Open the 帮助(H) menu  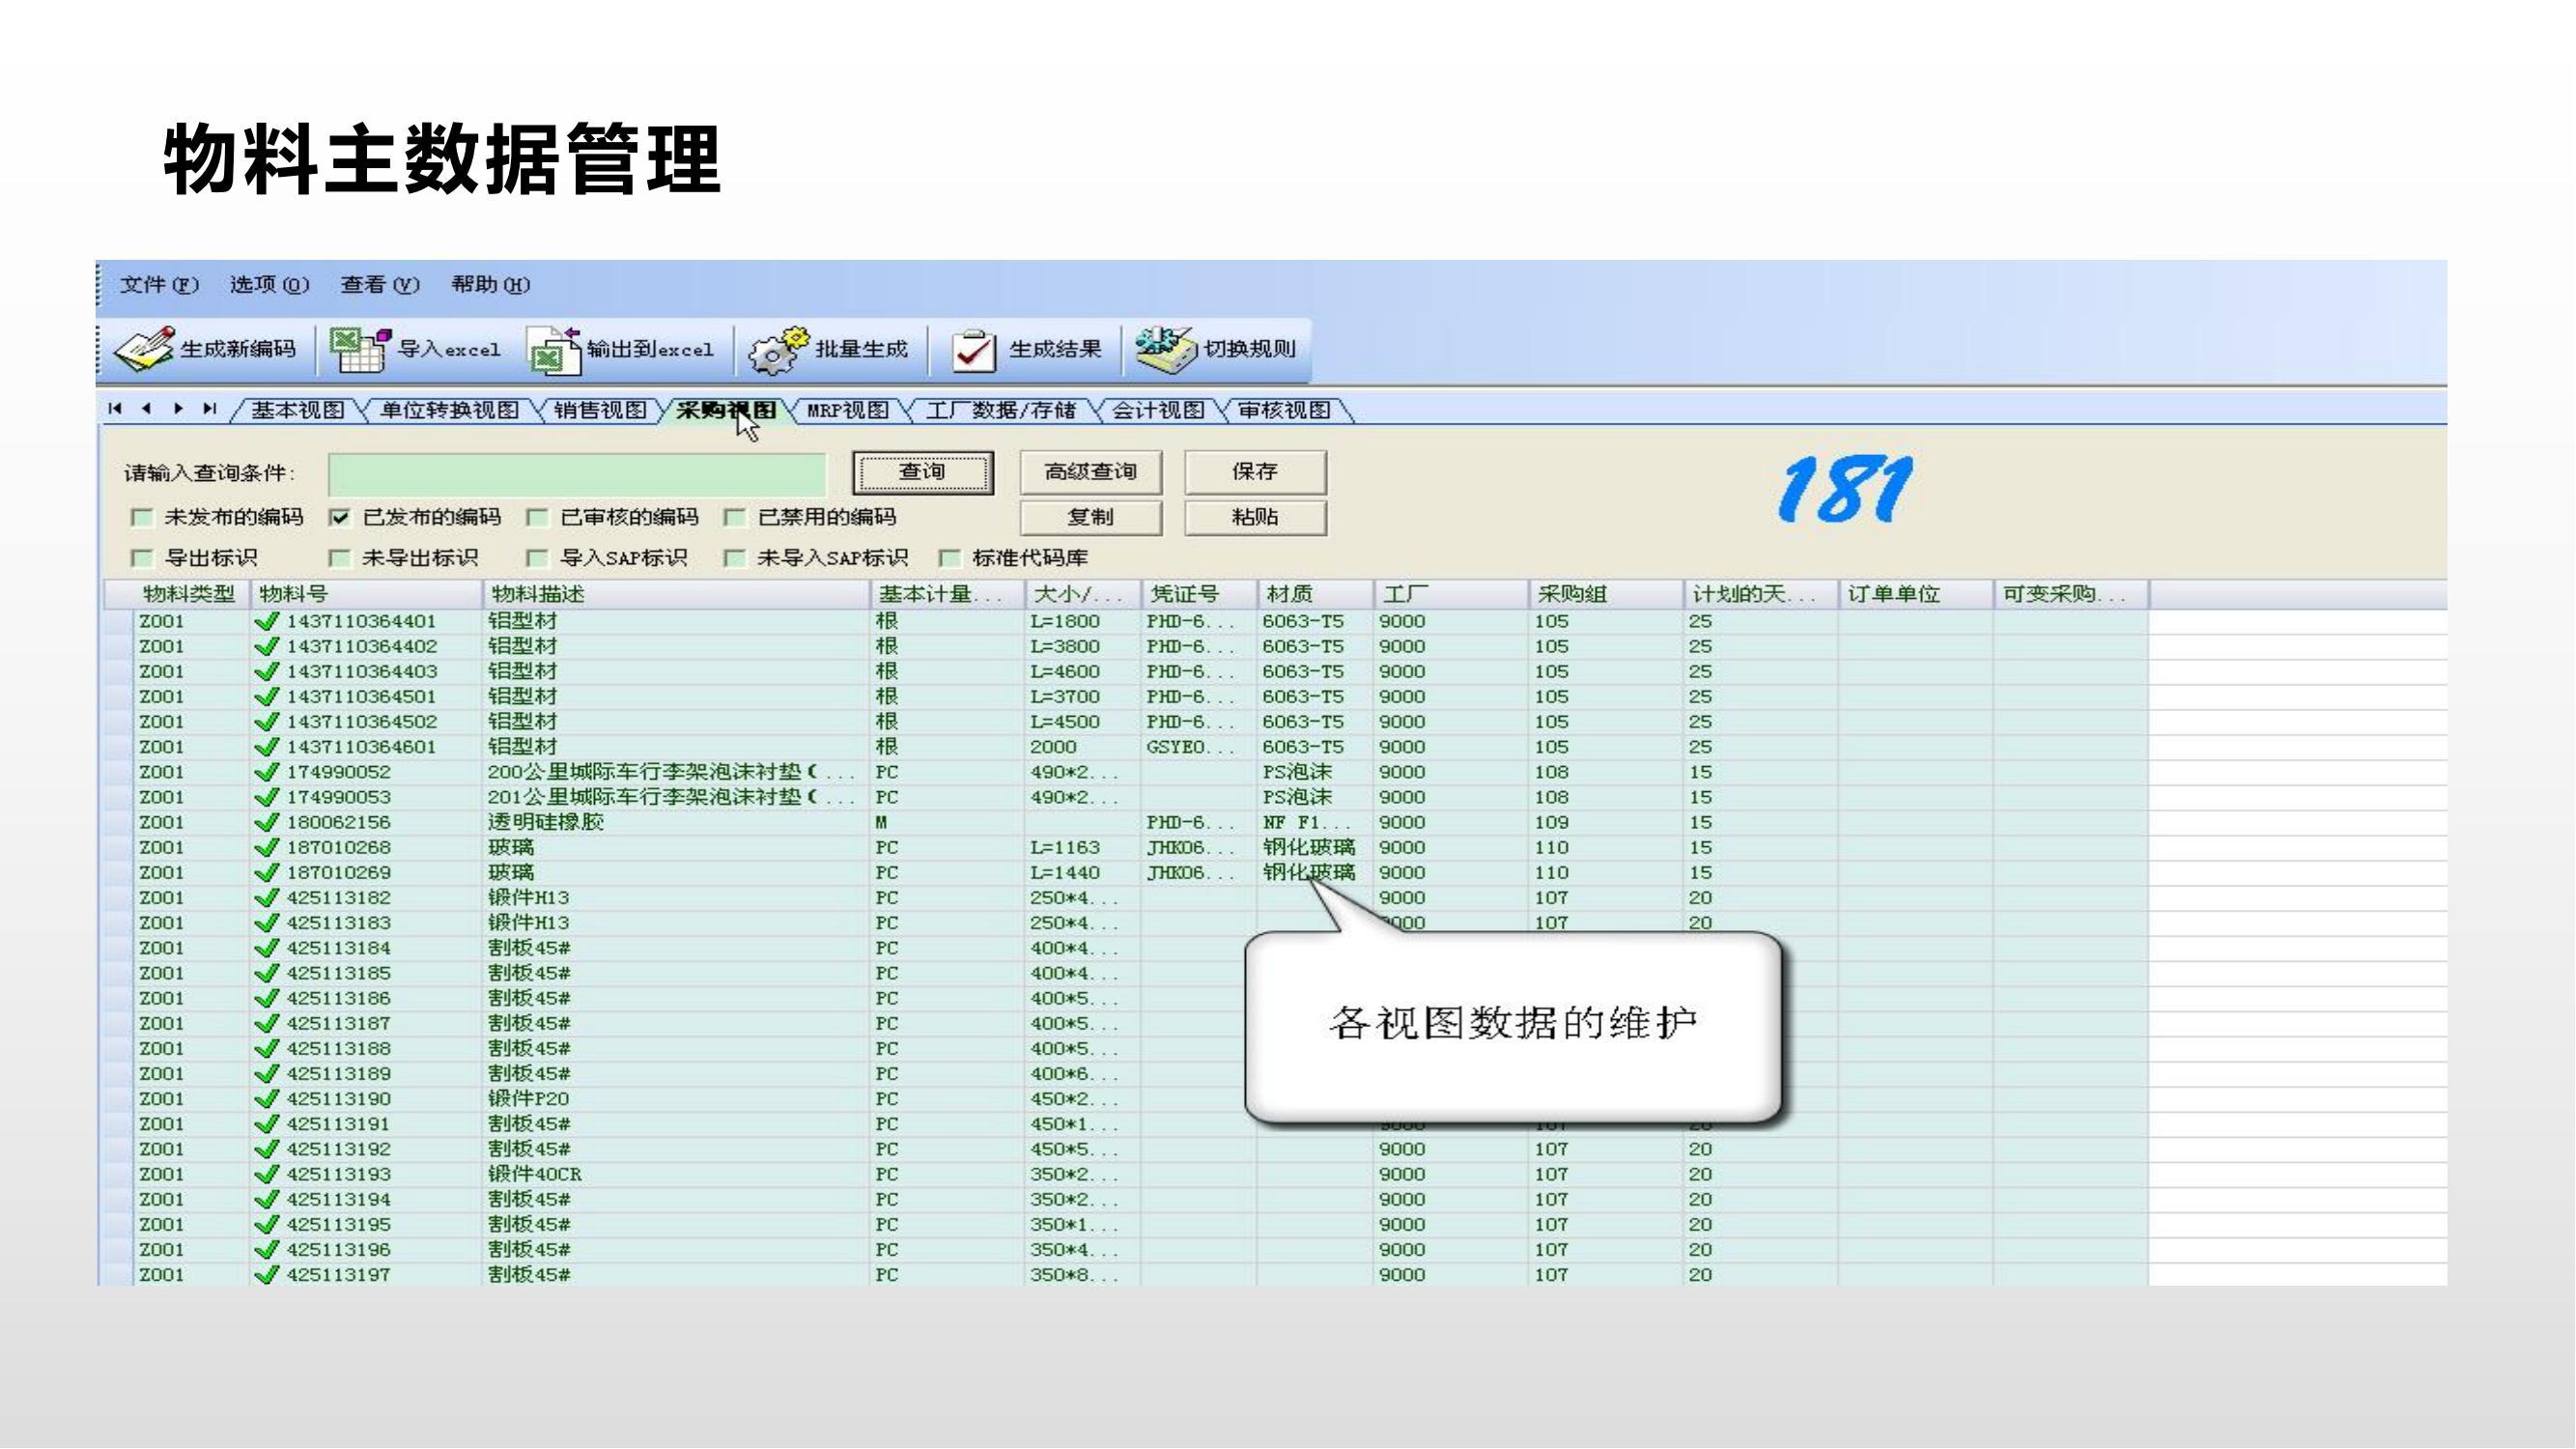click(x=491, y=285)
